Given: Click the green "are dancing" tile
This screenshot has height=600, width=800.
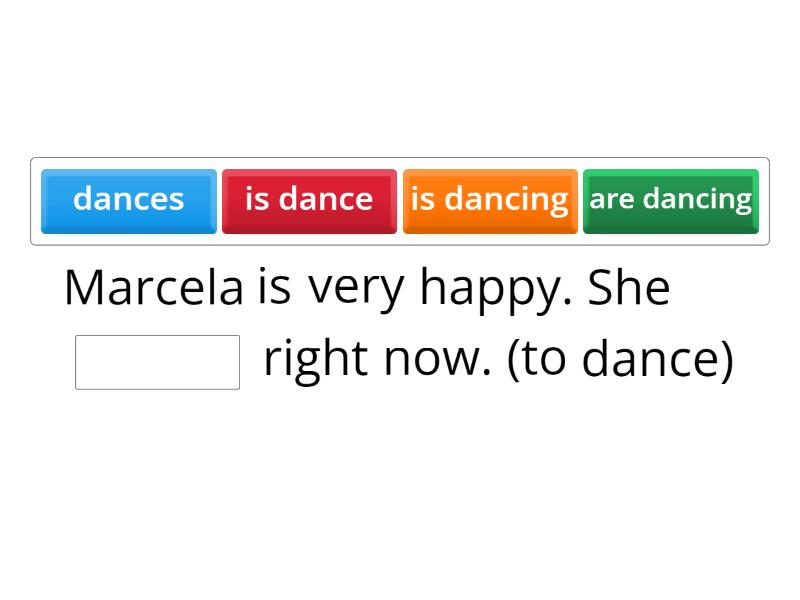Looking at the screenshot, I should pyautogui.click(x=670, y=200).
